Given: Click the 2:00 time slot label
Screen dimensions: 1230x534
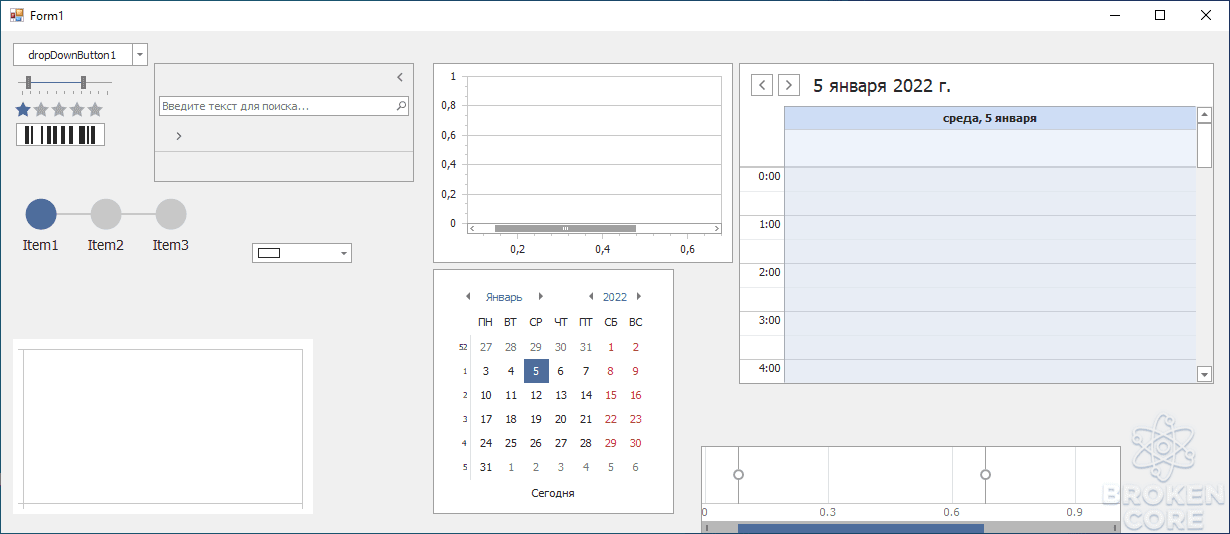Looking at the screenshot, I should 769,272.
